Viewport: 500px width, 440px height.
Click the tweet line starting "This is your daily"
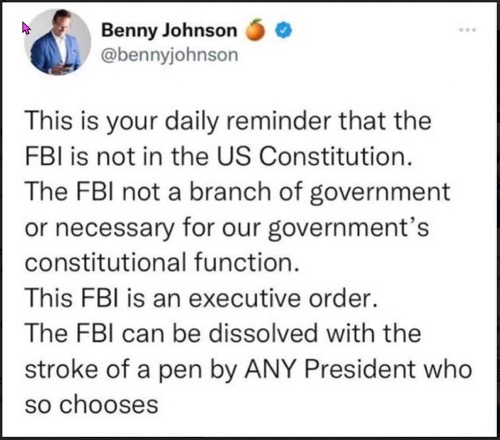[x=228, y=121]
